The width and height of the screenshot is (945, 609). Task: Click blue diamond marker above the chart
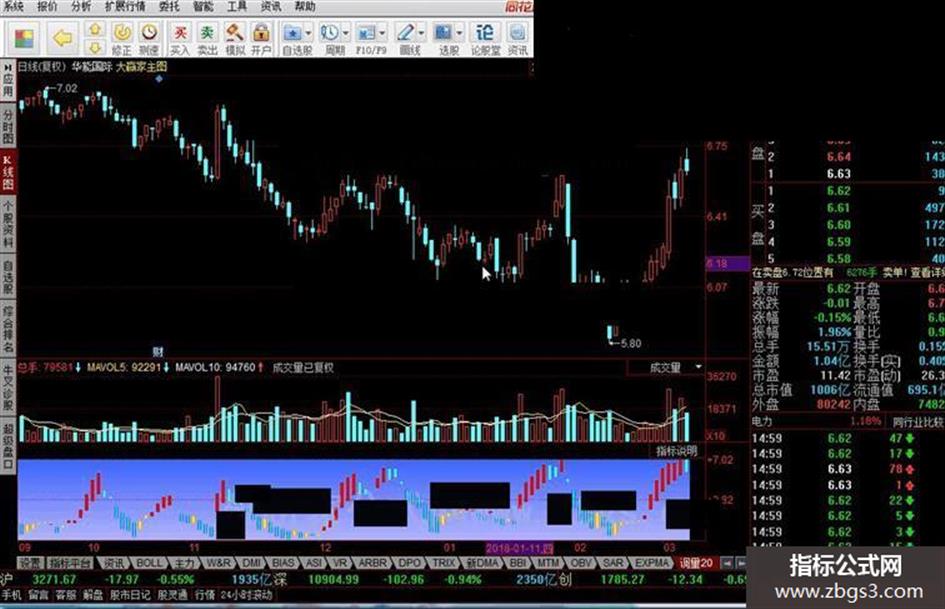159,79
